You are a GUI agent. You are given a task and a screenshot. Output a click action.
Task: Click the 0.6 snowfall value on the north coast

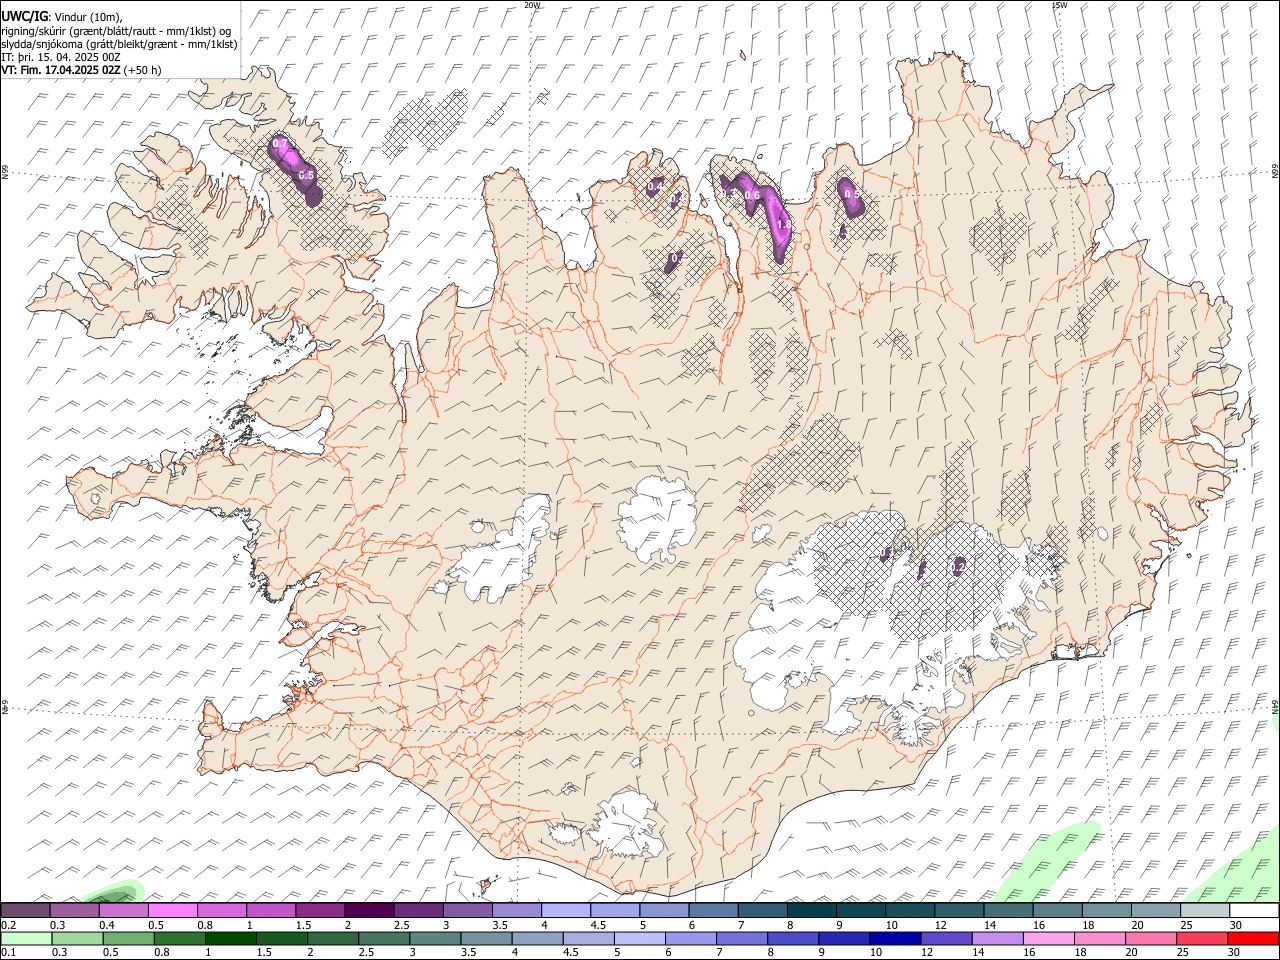pyautogui.click(x=752, y=195)
